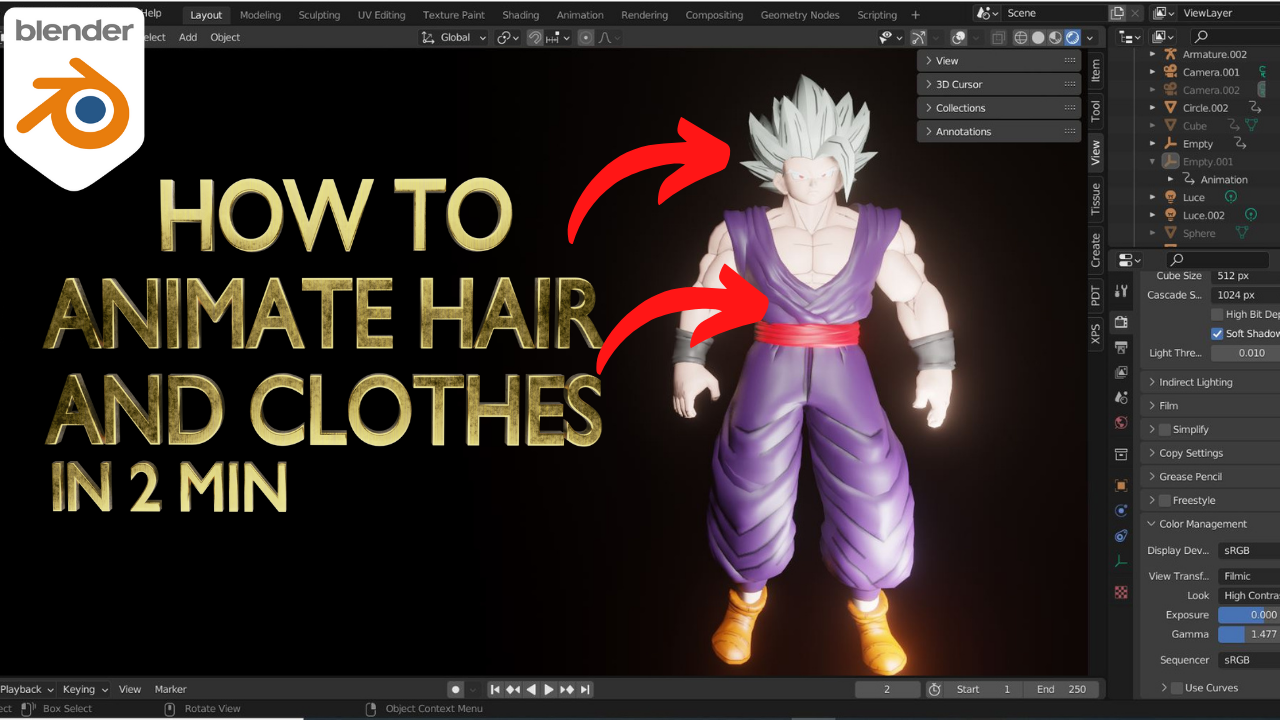Image resolution: width=1280 pixels, height=720 pixels.
Task: Toggle X-ray view button
Action: coord(998,38)
